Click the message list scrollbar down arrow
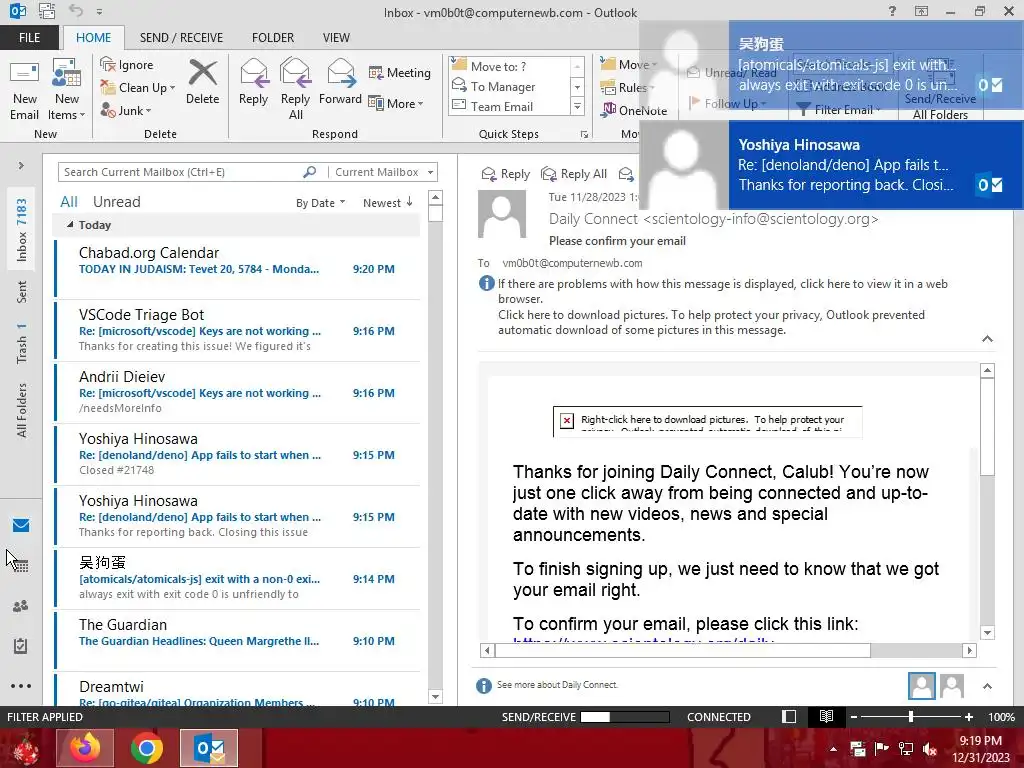1024x768 pixels. tap(436, 696)
